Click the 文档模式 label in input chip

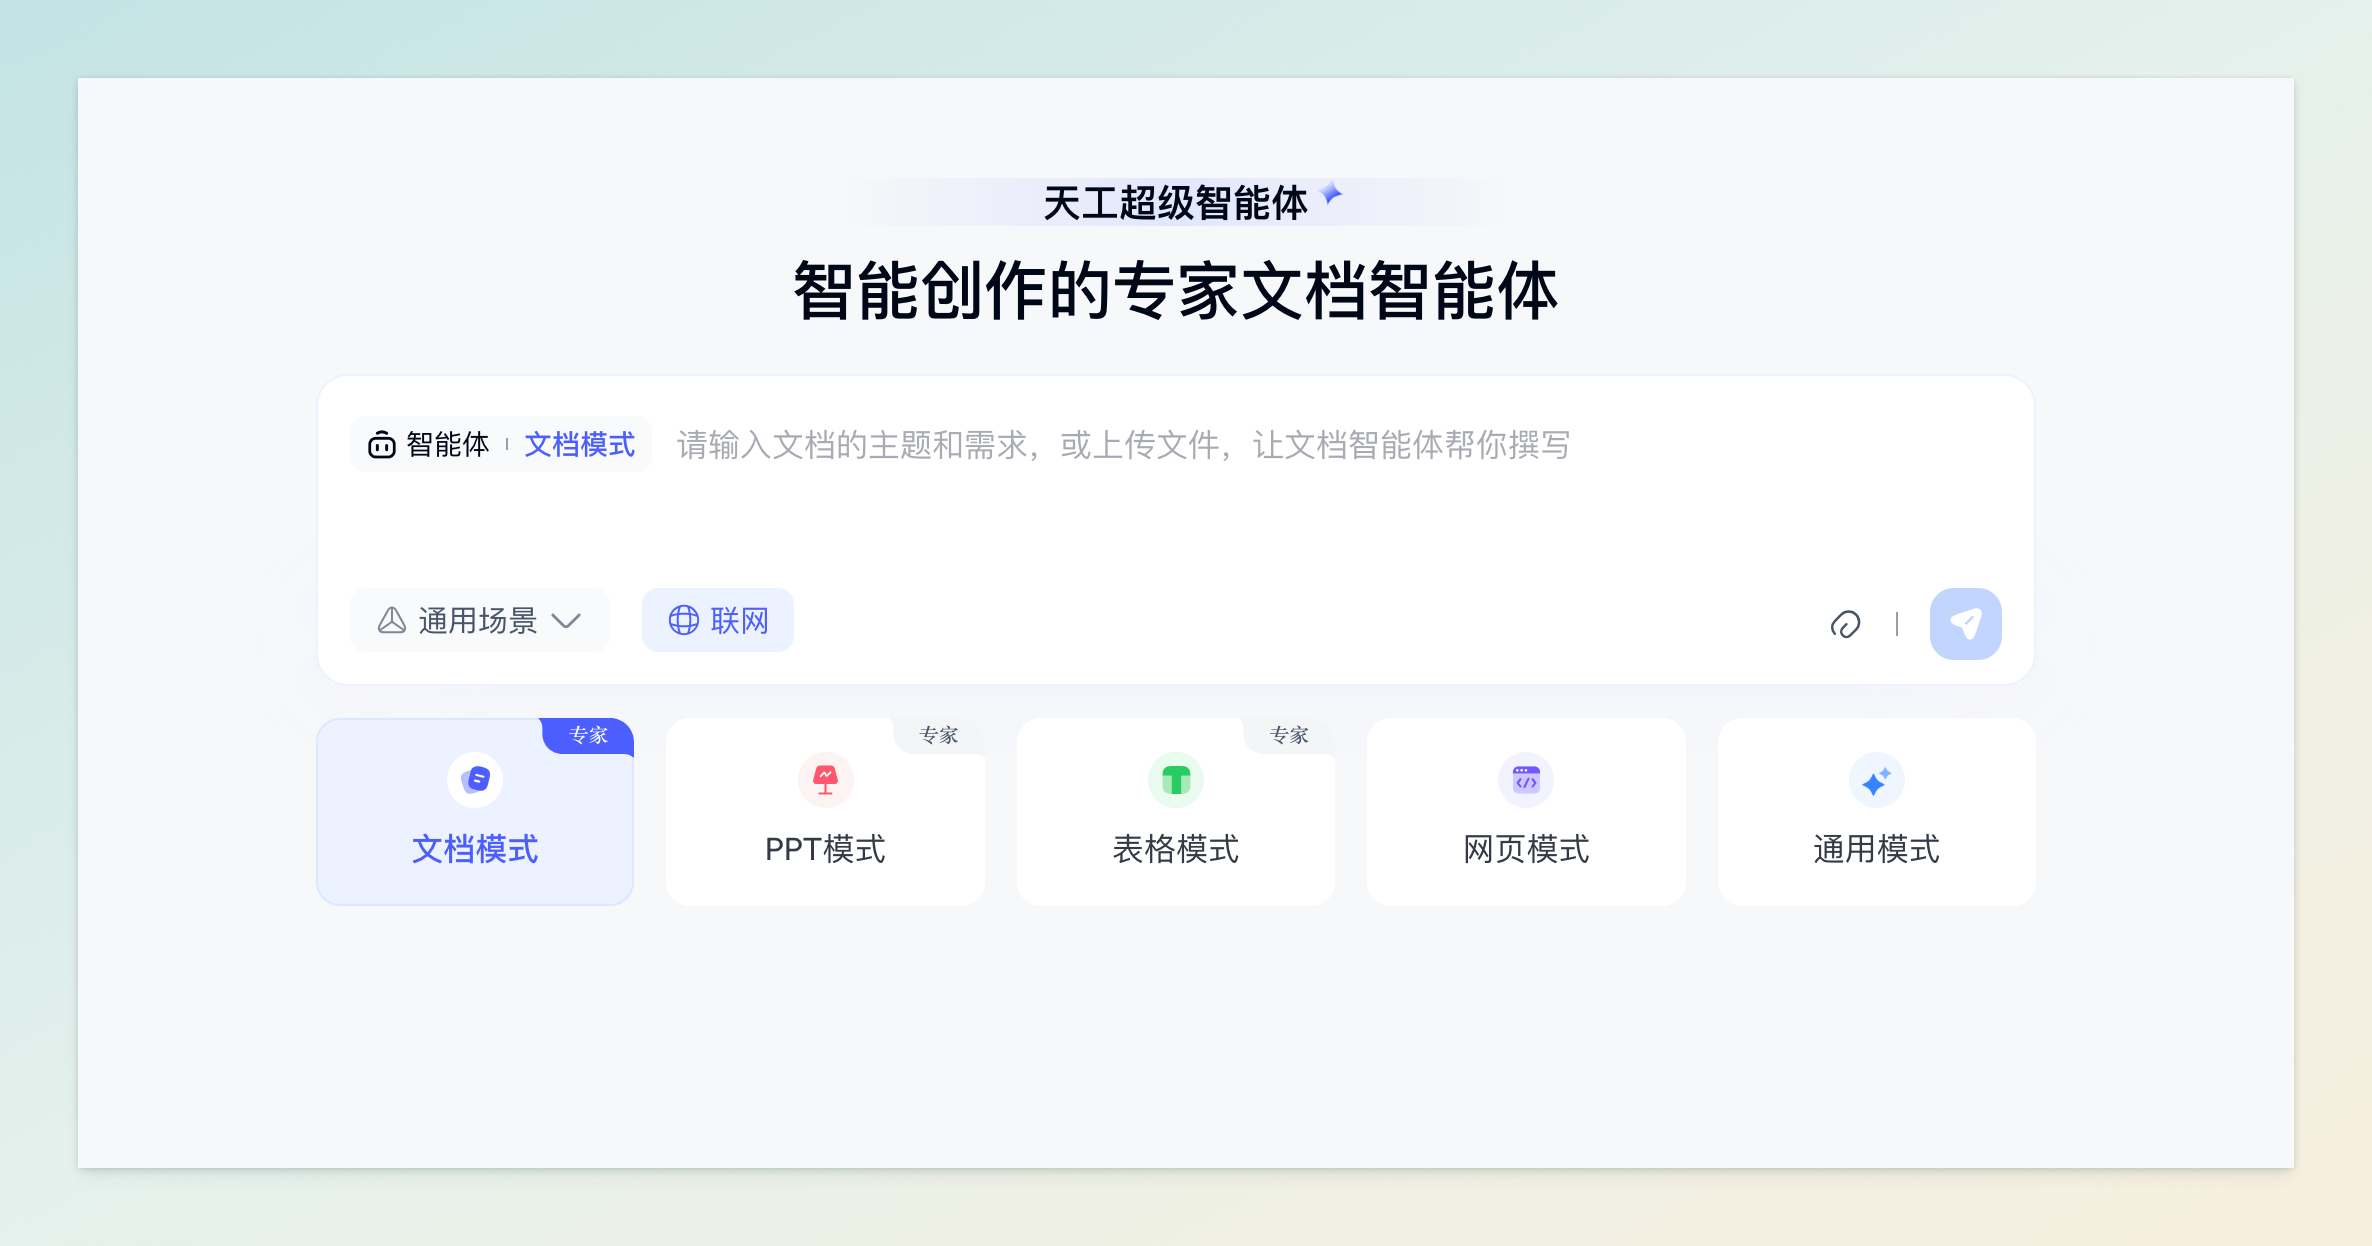click(579, 444)
